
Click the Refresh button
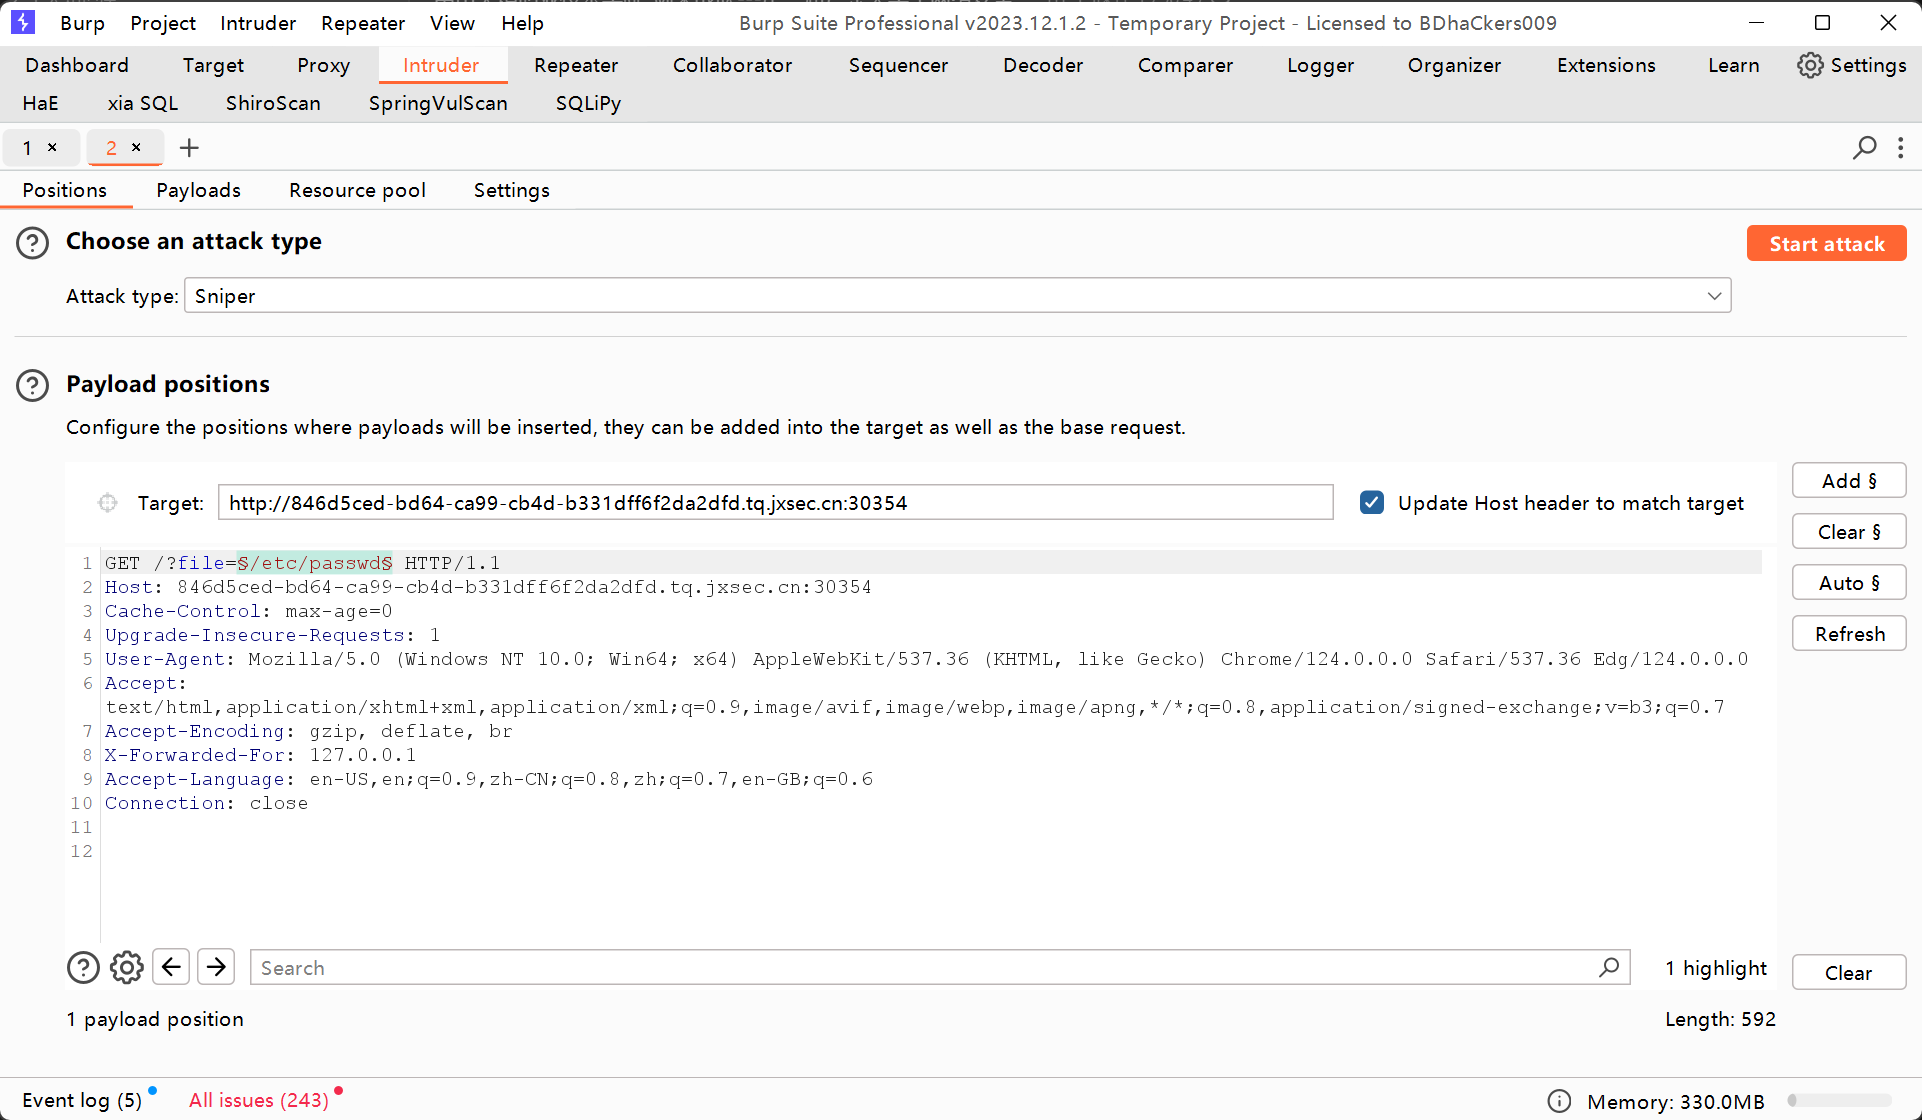pyautogui.click(x=1849, y=634)
